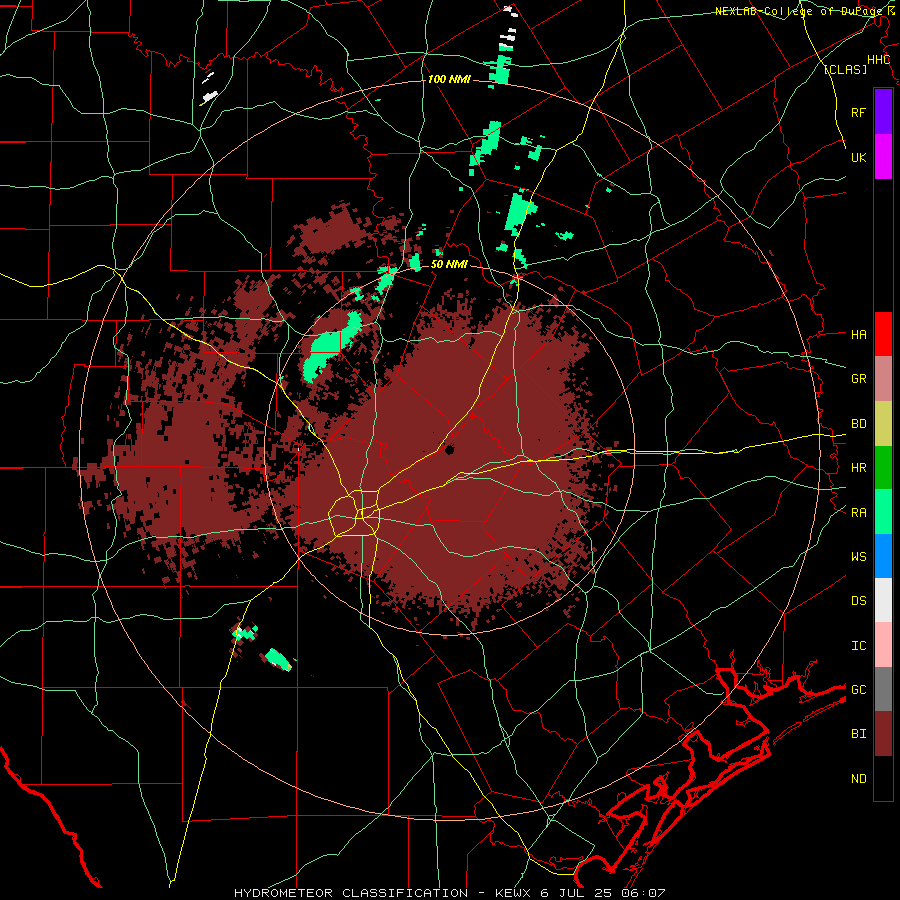The width and height of the screenshot is (900, 900).
Task: Click the KEWX radar site dot at center
Action: tap(449, 450)
